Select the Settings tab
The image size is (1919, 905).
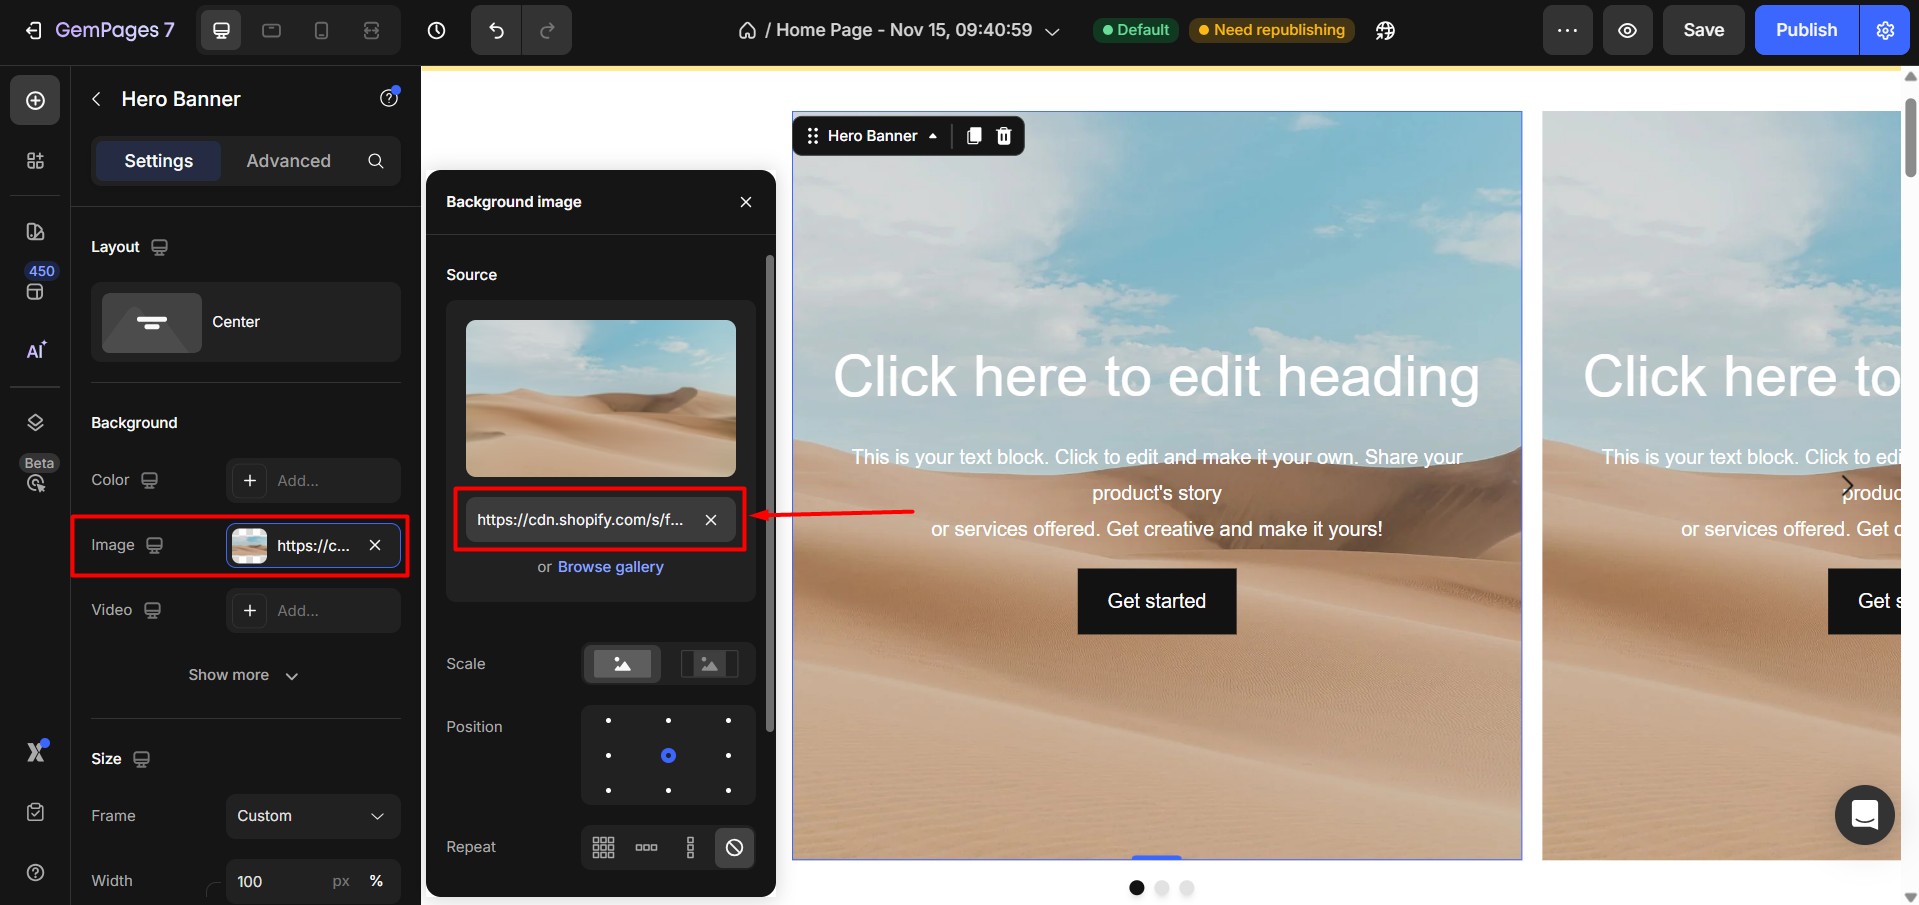point(158,161)
